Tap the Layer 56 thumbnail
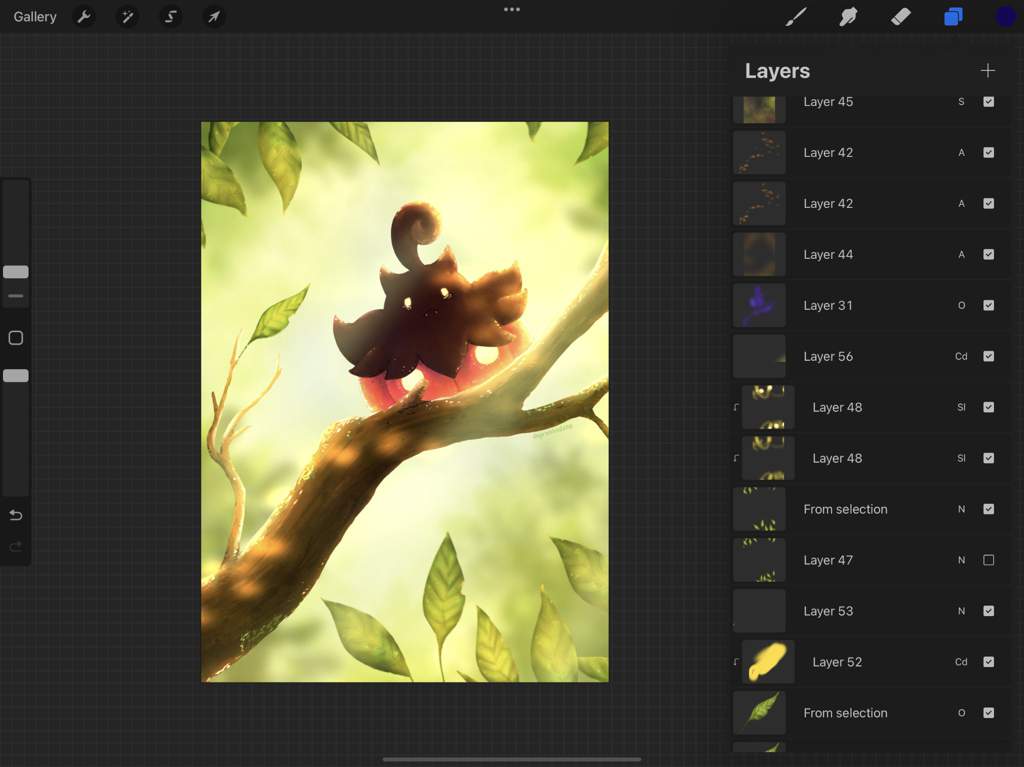The height and width of the screenshot is (767, 1024). pos(759,356)
